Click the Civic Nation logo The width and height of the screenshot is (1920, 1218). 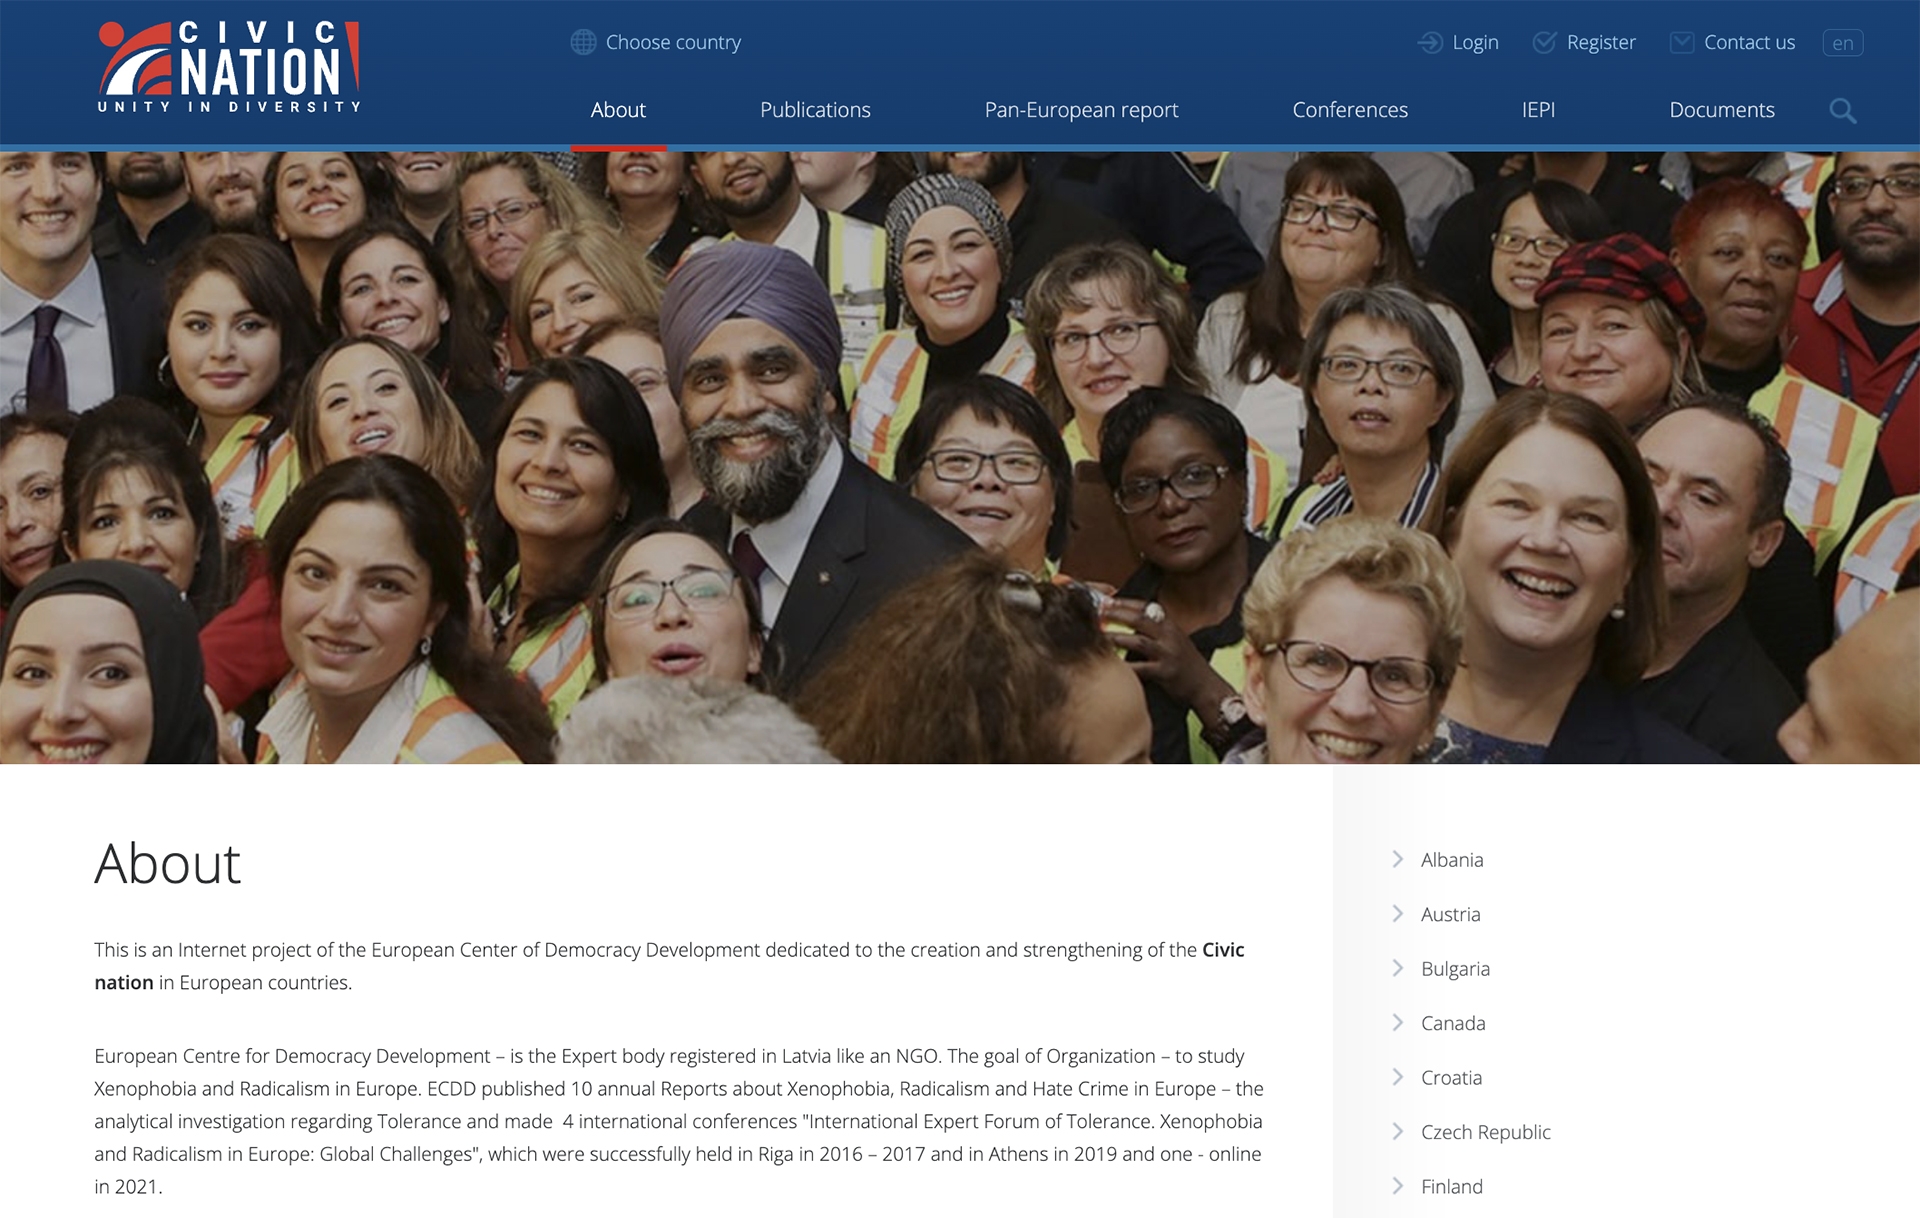pyautogui.click(x=229, y=66)
